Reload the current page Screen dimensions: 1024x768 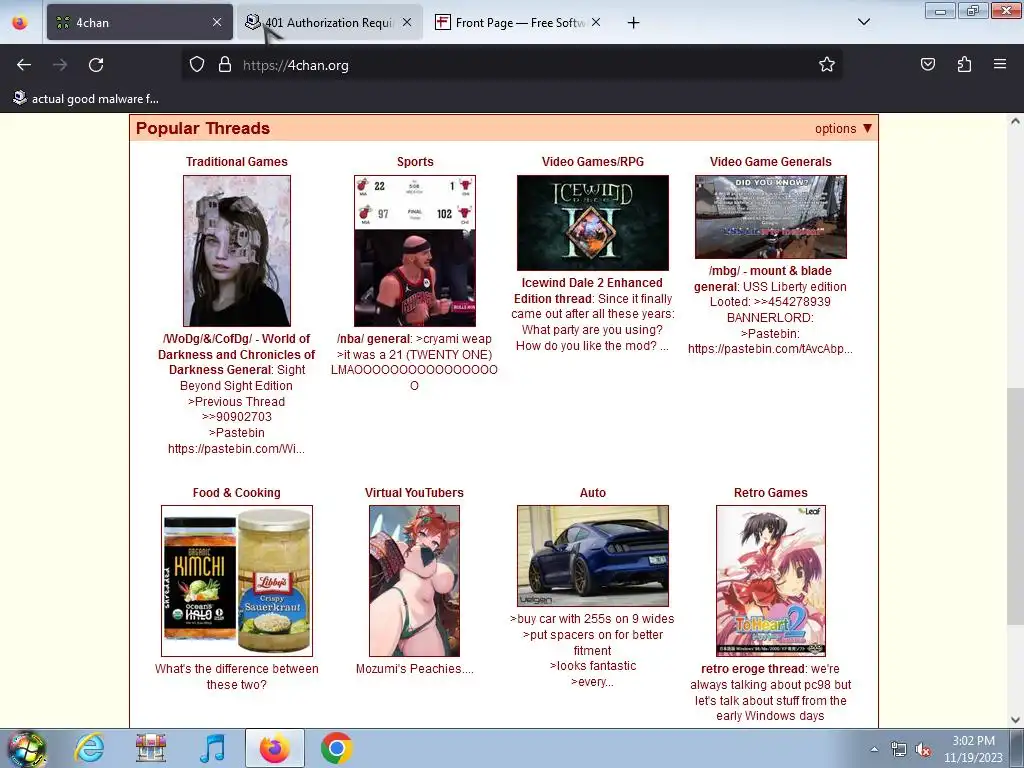coord(96,65)
